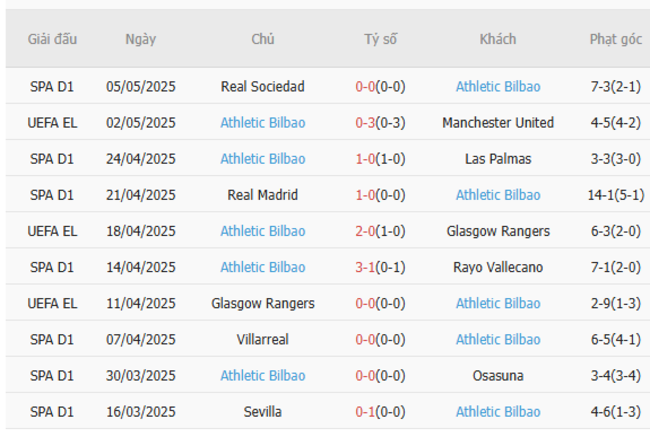Click the 0-3 score against Manchester United

(365, 123)
